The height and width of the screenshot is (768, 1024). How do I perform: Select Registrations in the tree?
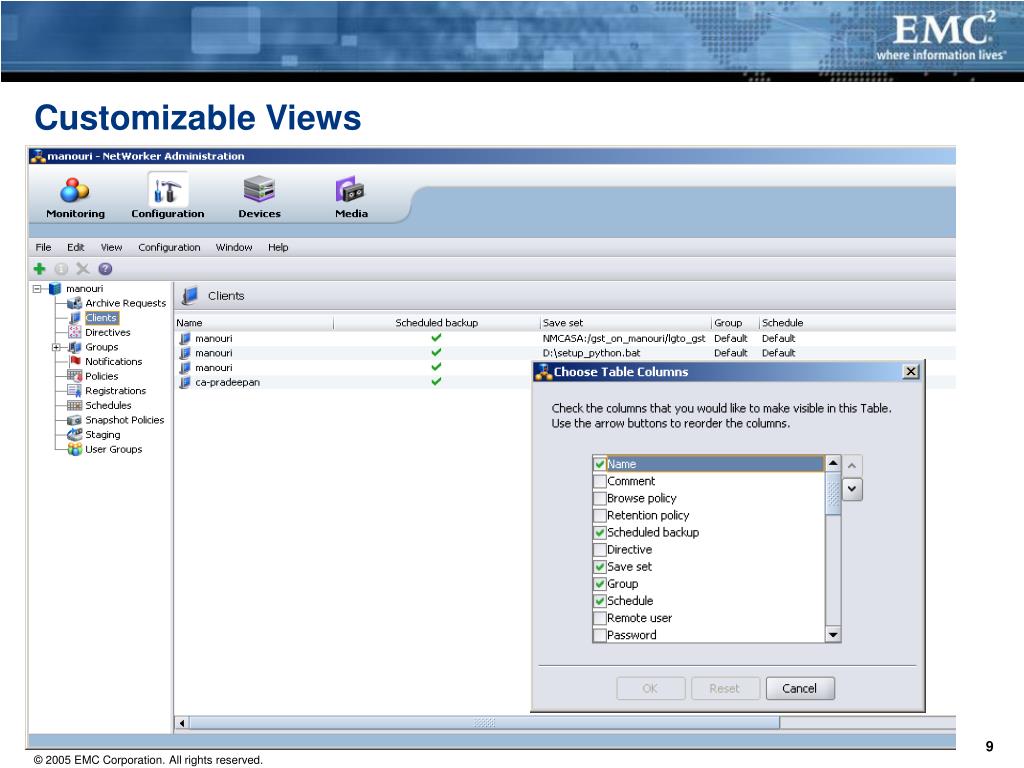click(x=115, y=391)
